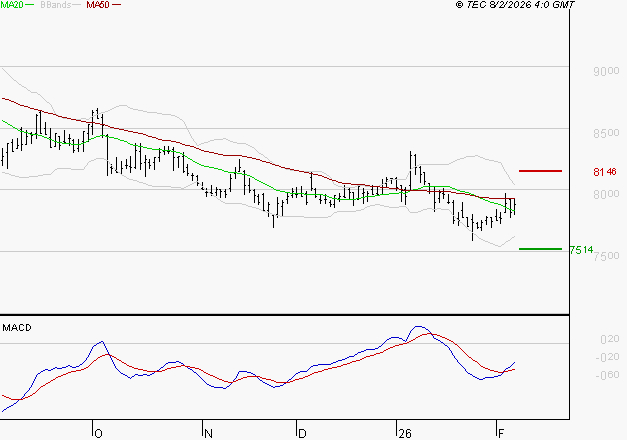The width and height of the screenshot is (627, 440).
Task: Click the 8500 price axis label
Action: 606,133
